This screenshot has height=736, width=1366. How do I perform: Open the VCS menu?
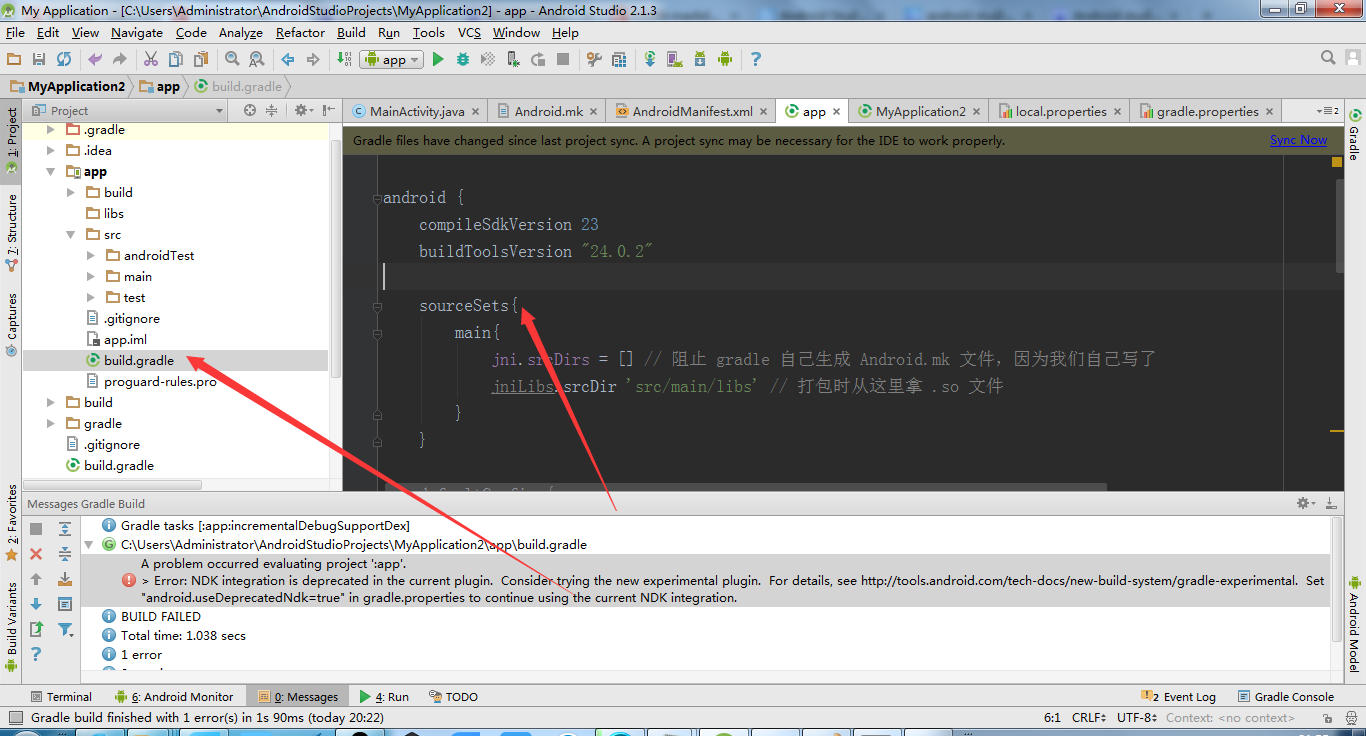469,33
